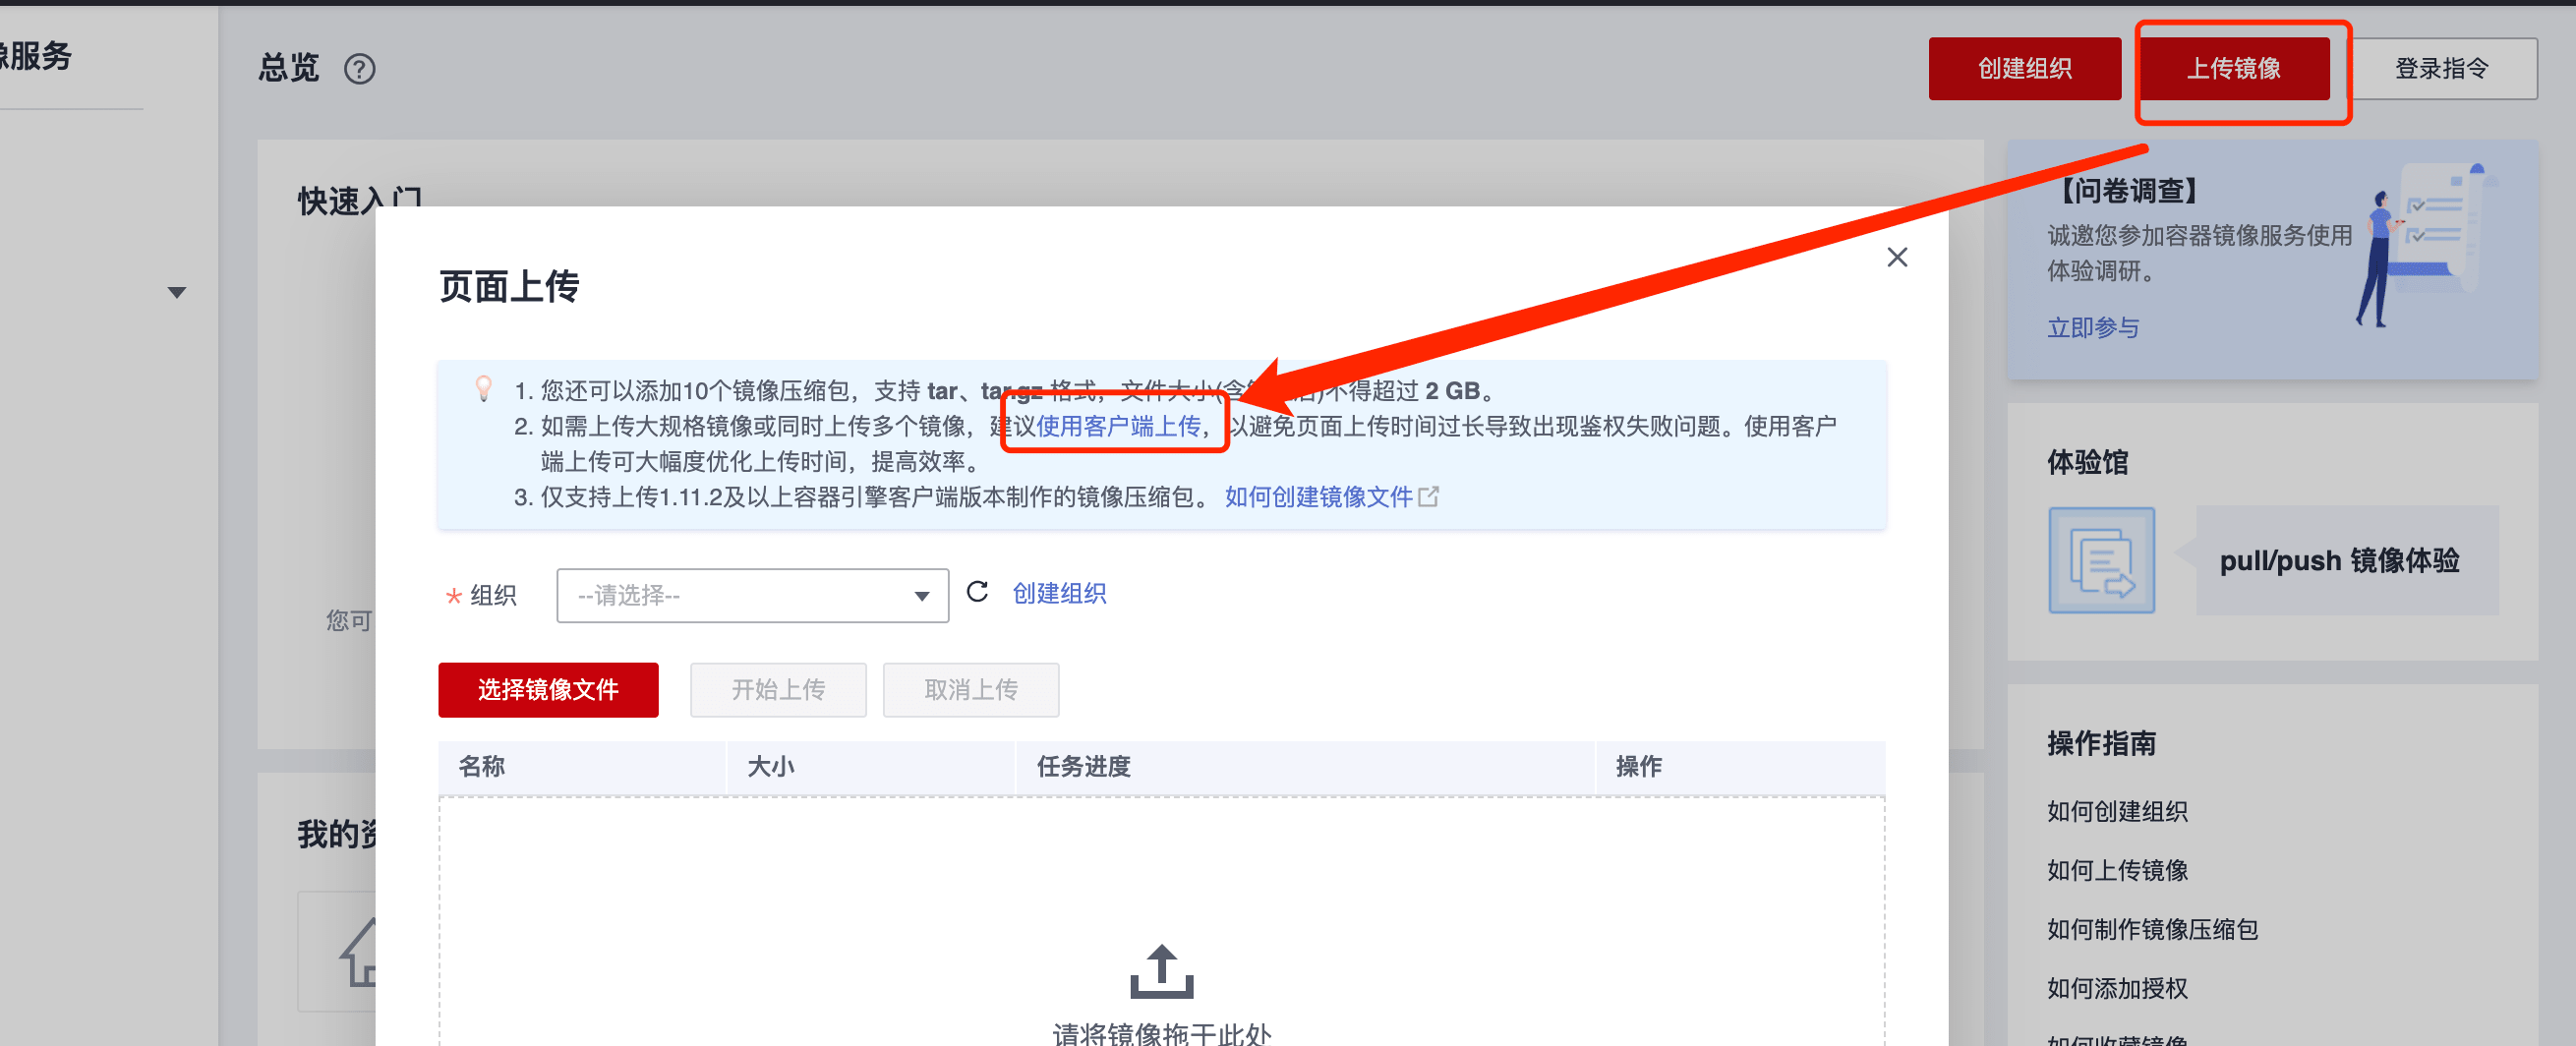Click the help question mark icon beside 总览

359,69
